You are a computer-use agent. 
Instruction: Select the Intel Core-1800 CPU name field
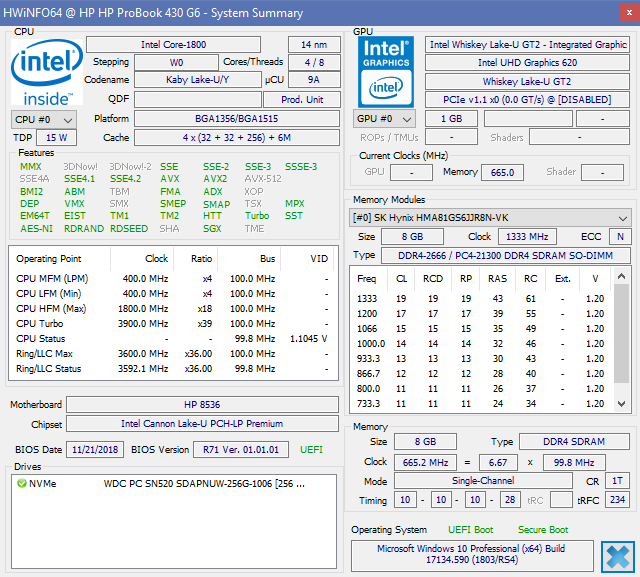click(x=173, y=44)
